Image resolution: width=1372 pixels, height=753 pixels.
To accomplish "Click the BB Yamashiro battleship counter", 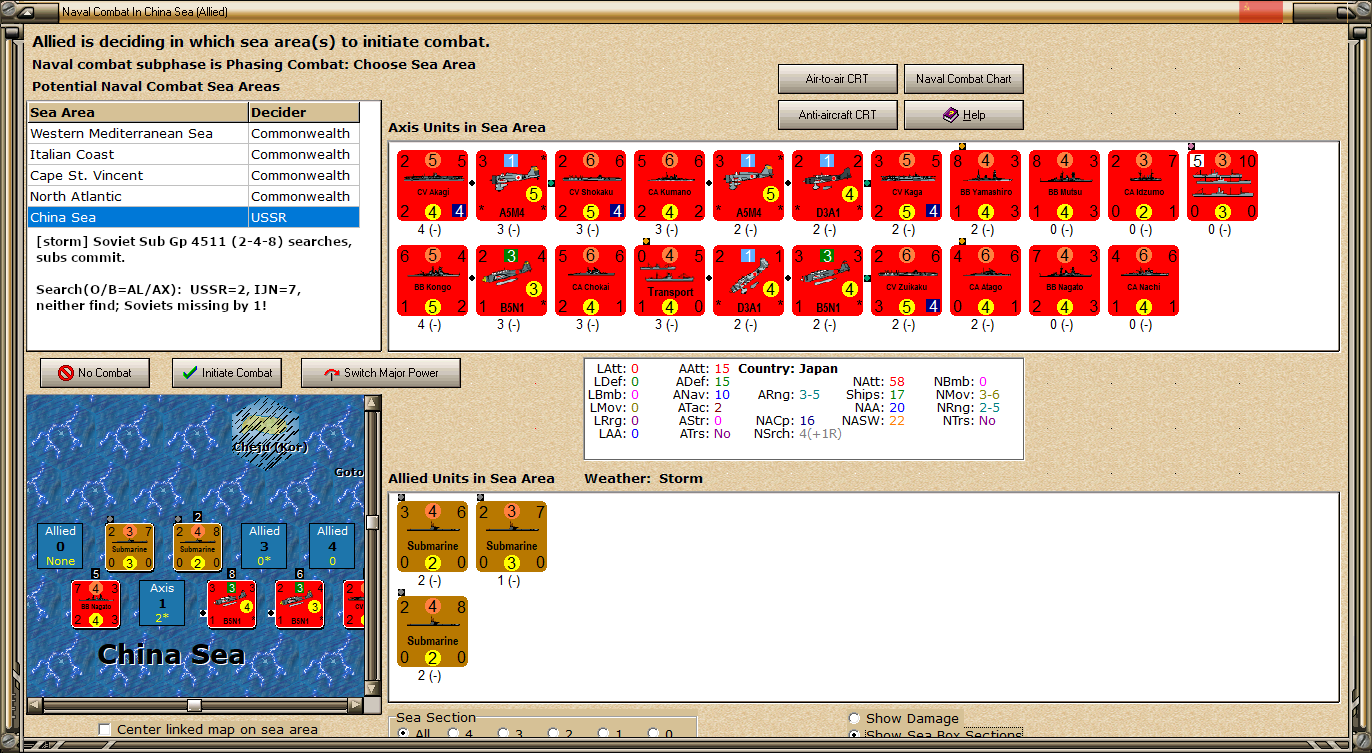I will click(x=986, y=186).
